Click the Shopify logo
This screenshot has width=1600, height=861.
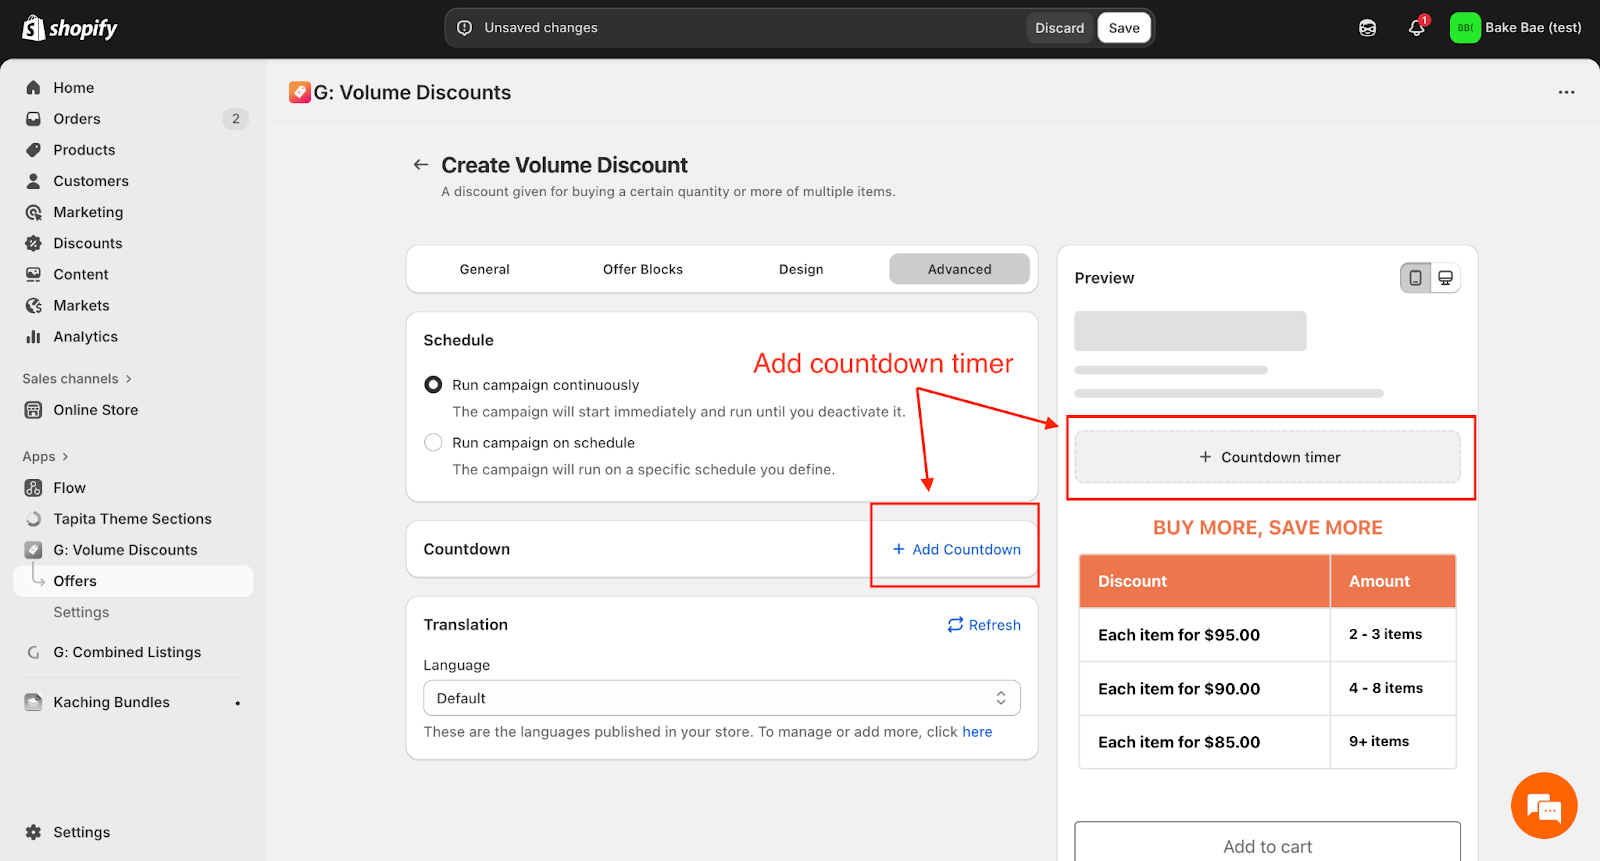click(70, 28)
